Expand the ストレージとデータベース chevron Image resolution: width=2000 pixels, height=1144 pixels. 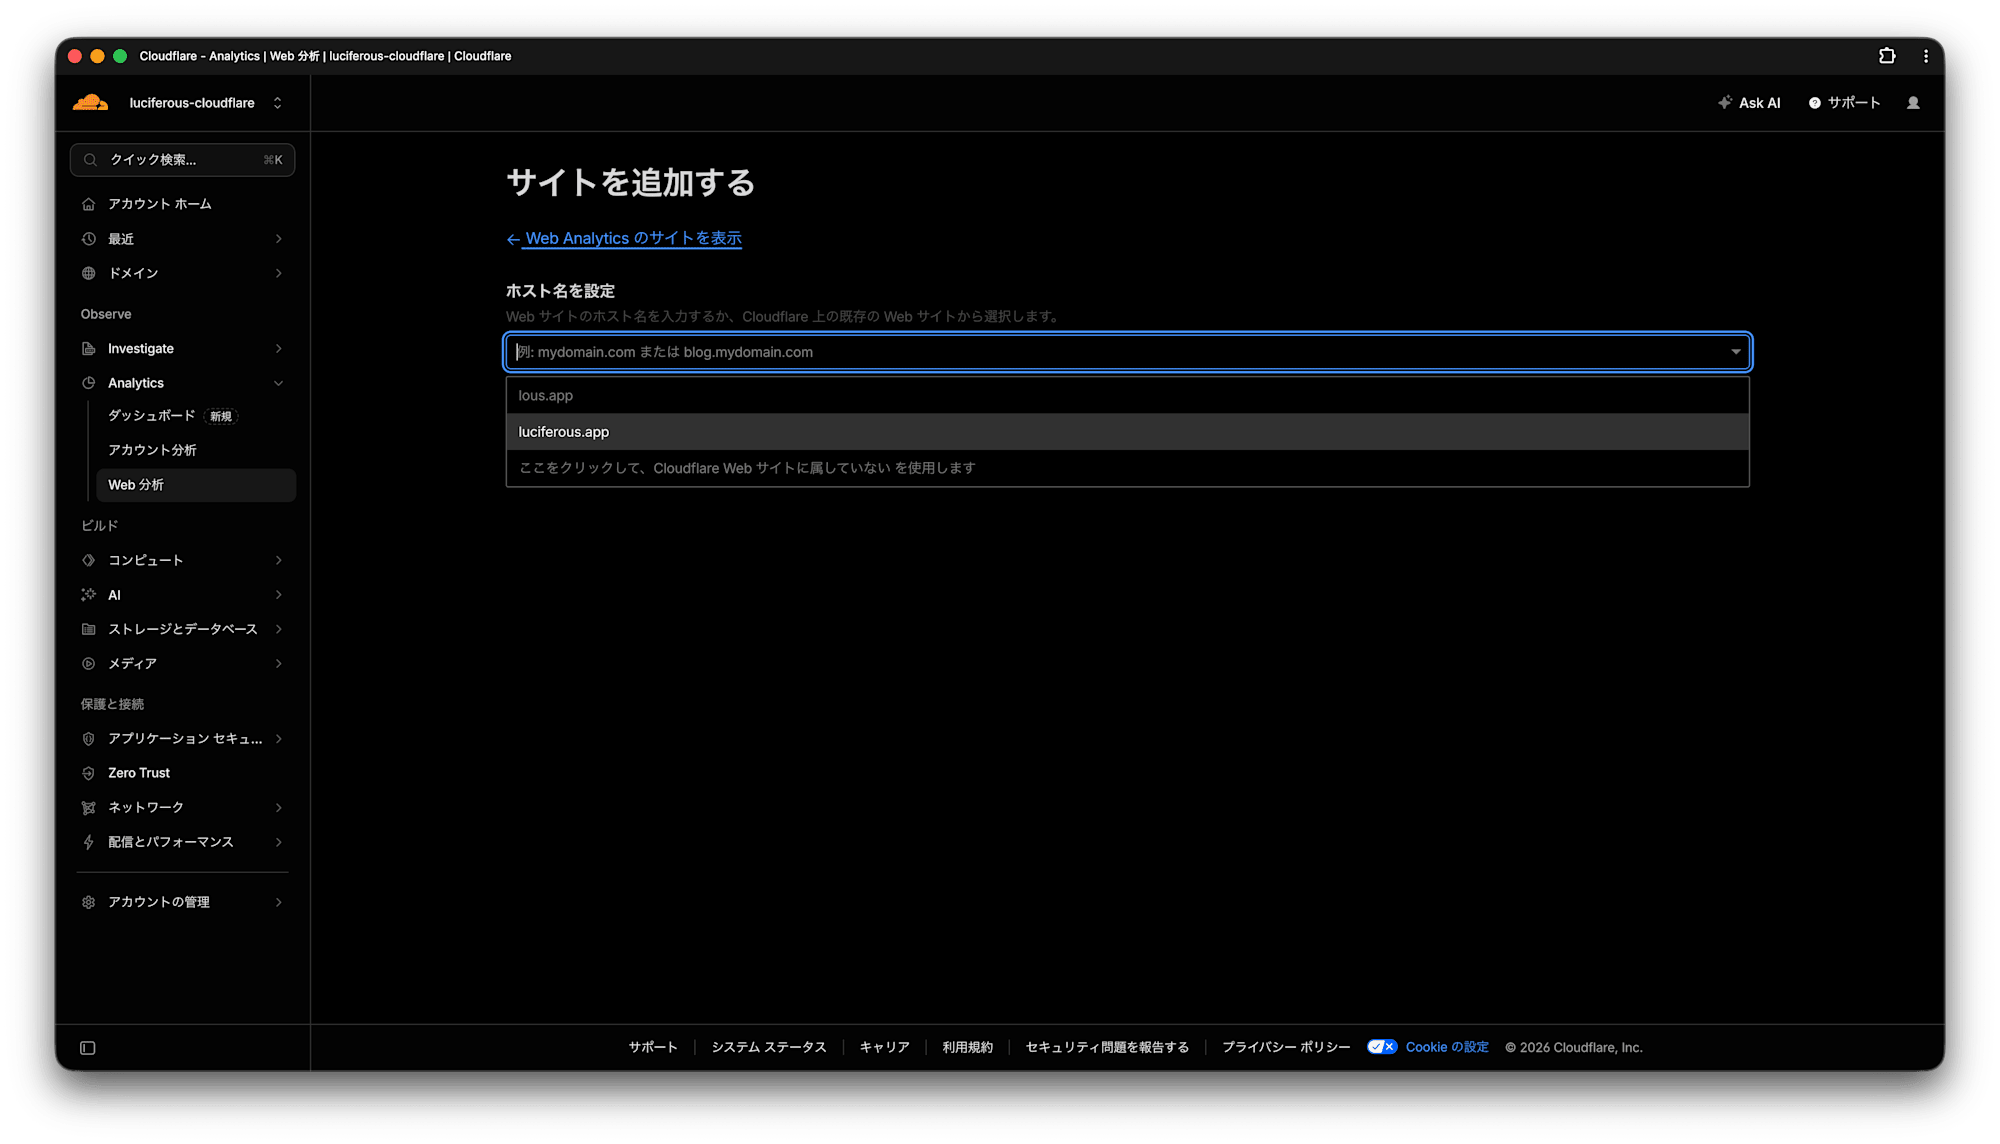point(279,629)
